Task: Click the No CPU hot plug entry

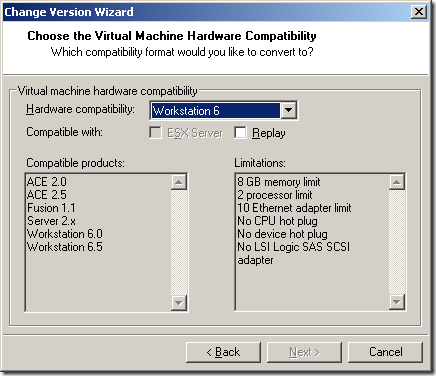Action: [x=277, y=221]
